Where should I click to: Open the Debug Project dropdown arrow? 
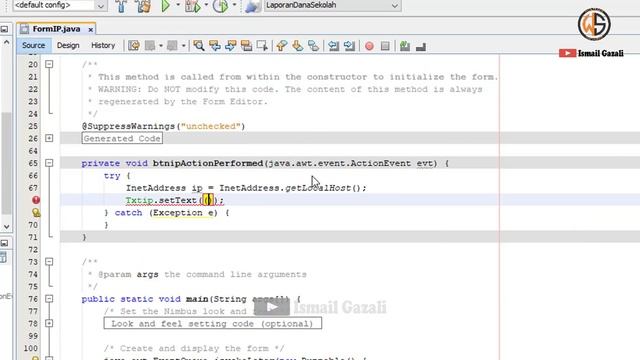[206, 5]
